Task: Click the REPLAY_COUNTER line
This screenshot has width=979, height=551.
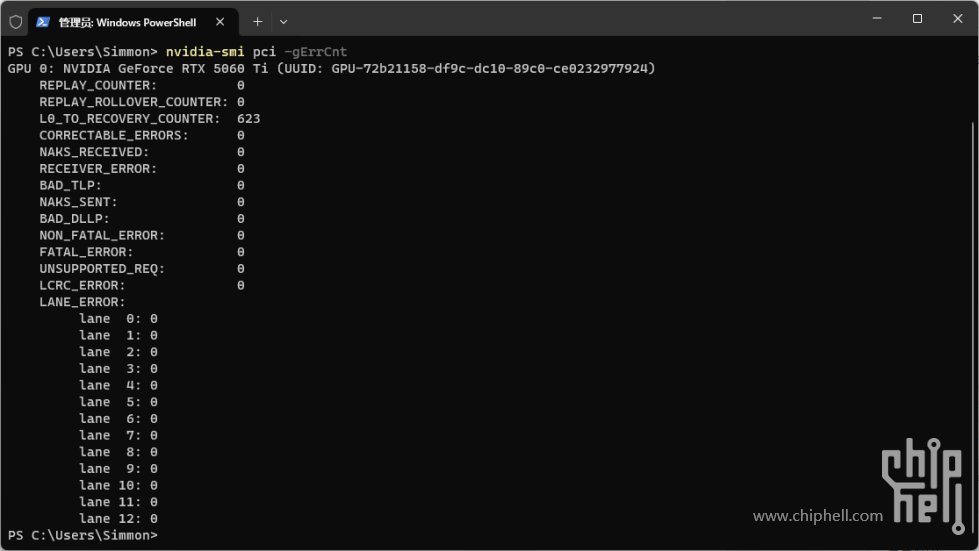Action: click(x=142, y=85)
